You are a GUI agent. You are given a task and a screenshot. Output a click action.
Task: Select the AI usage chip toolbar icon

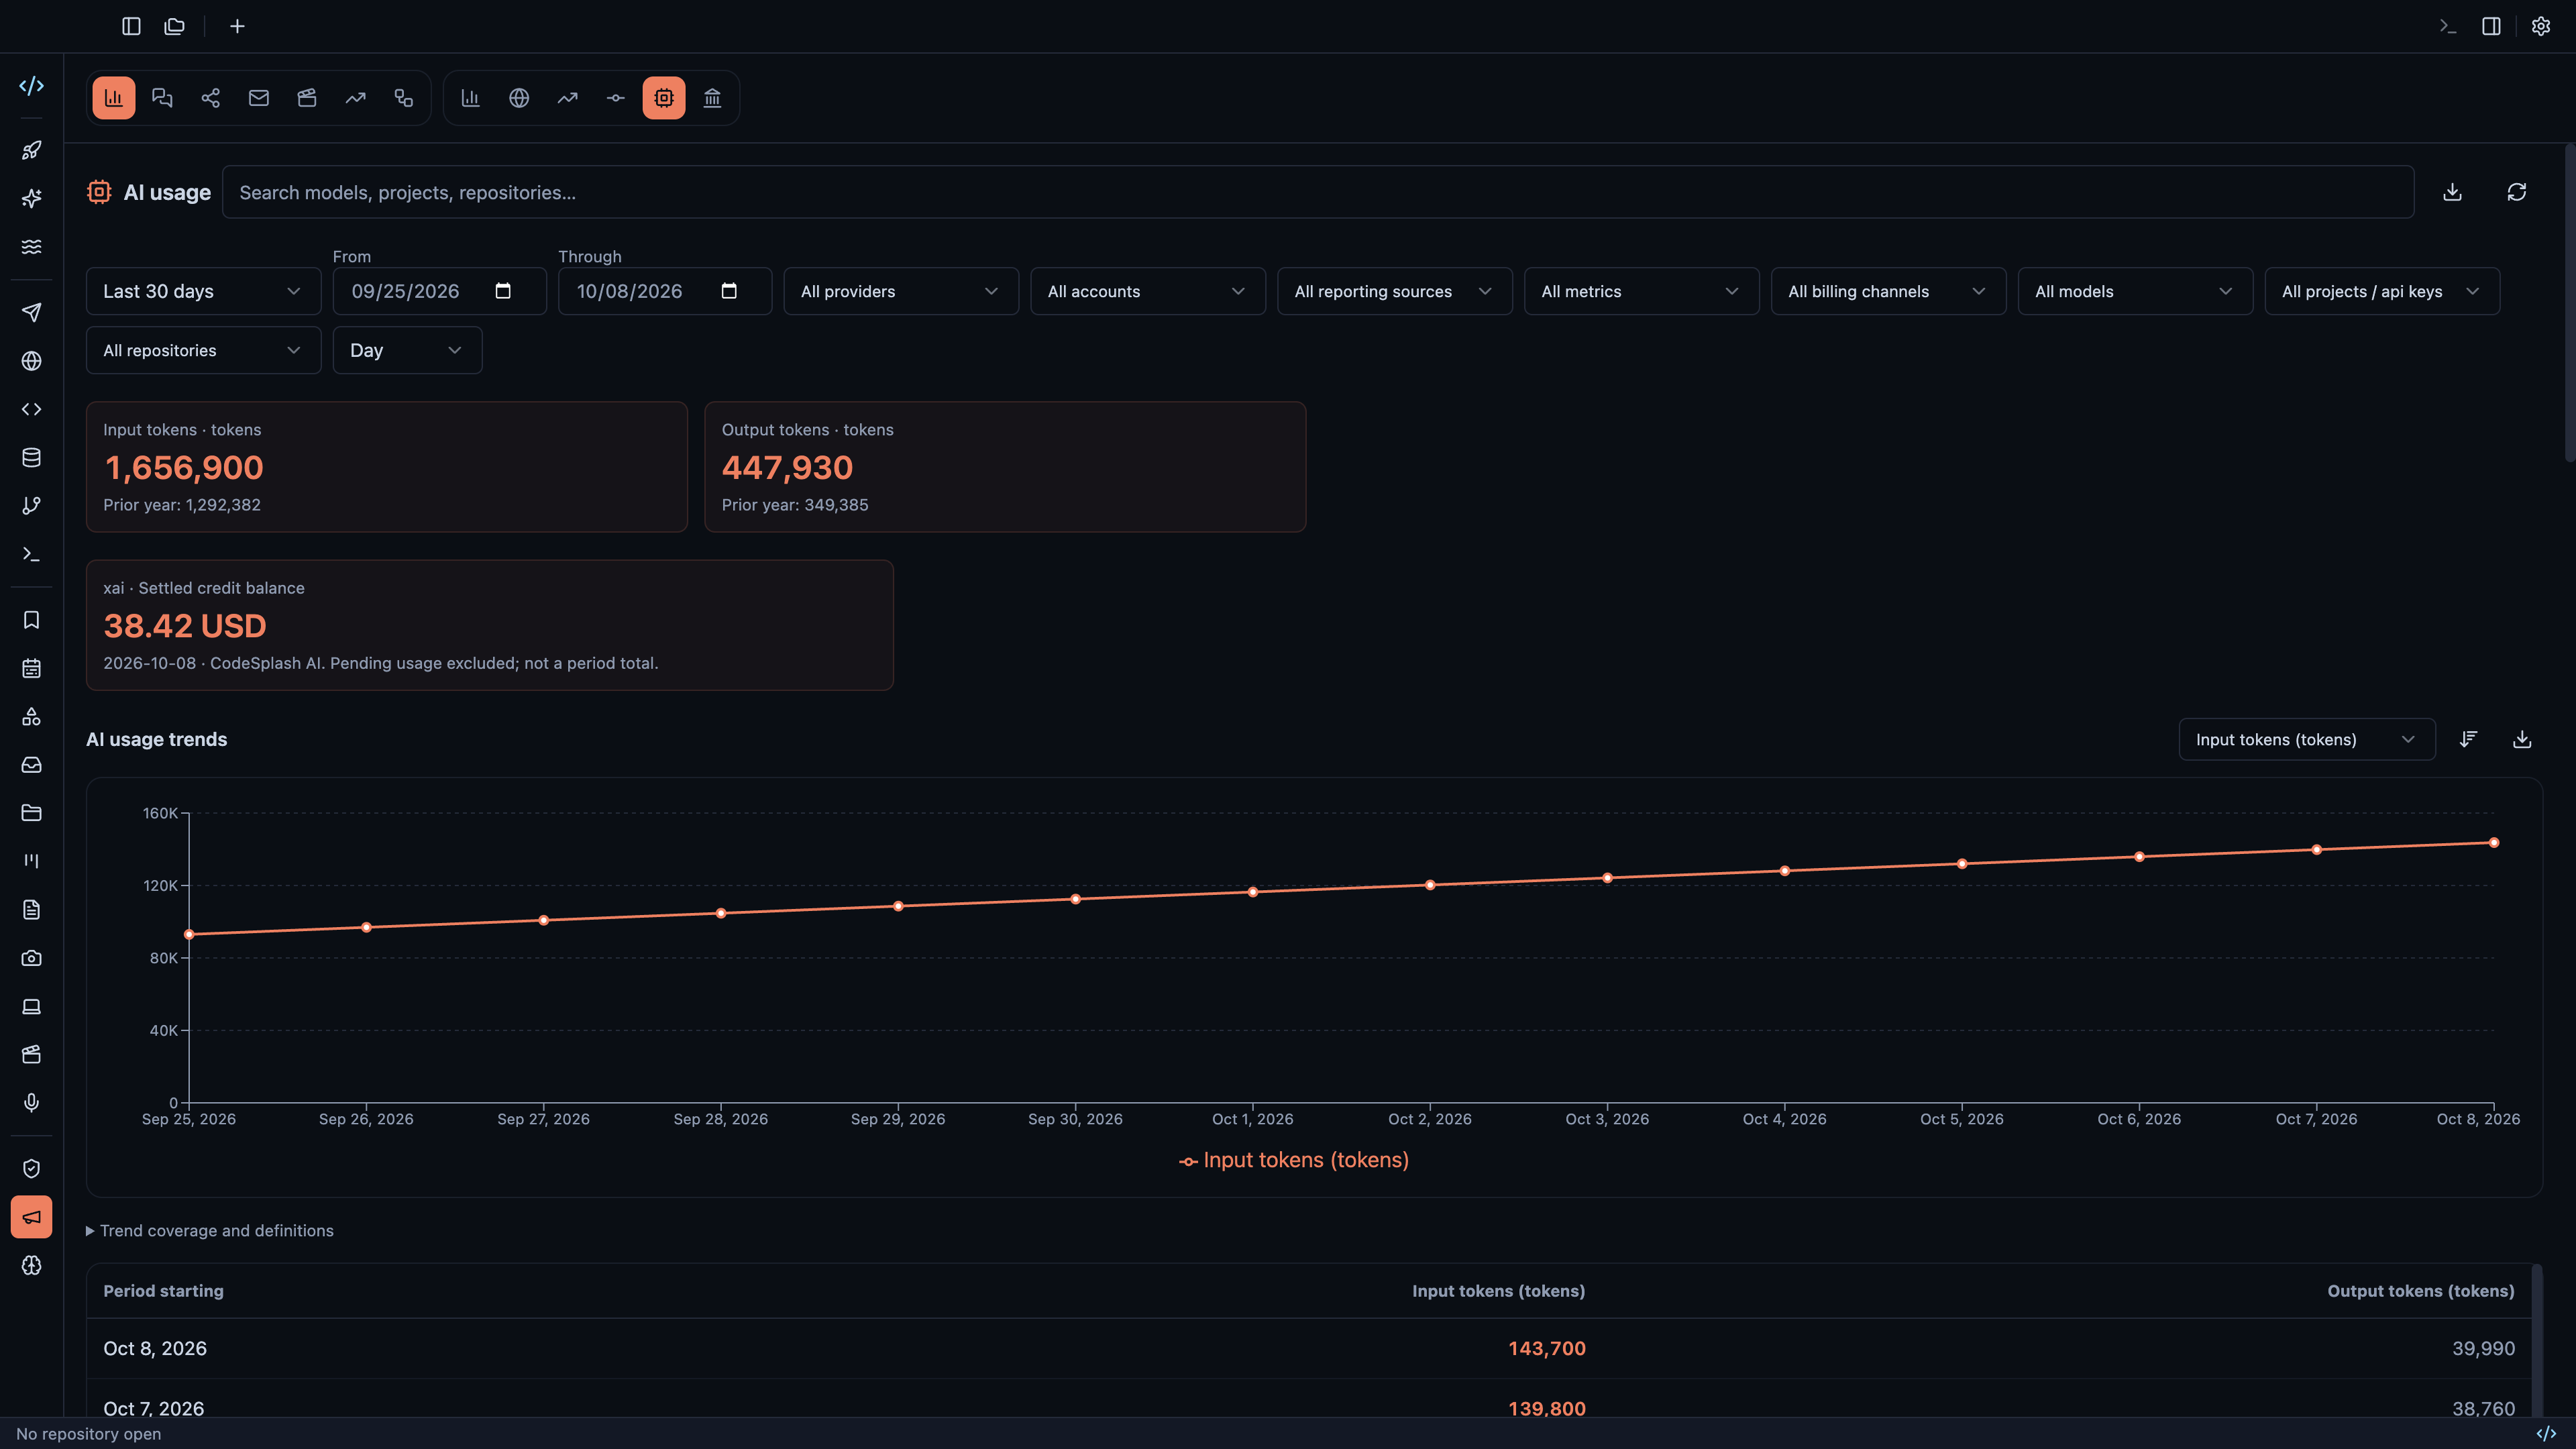[664, 98]
